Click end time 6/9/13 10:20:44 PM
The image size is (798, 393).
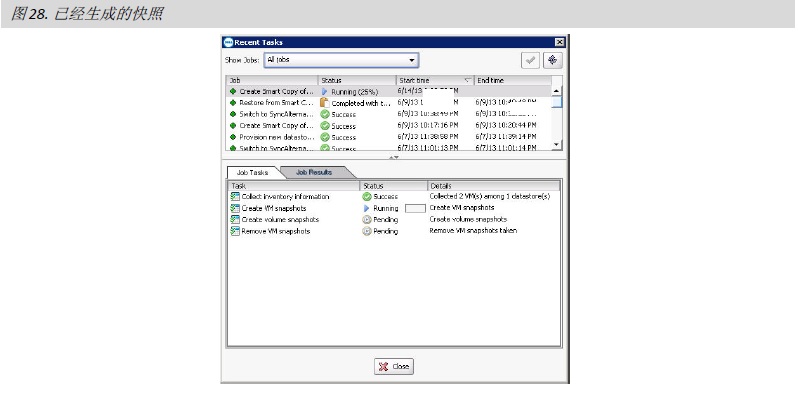(506, 125)
